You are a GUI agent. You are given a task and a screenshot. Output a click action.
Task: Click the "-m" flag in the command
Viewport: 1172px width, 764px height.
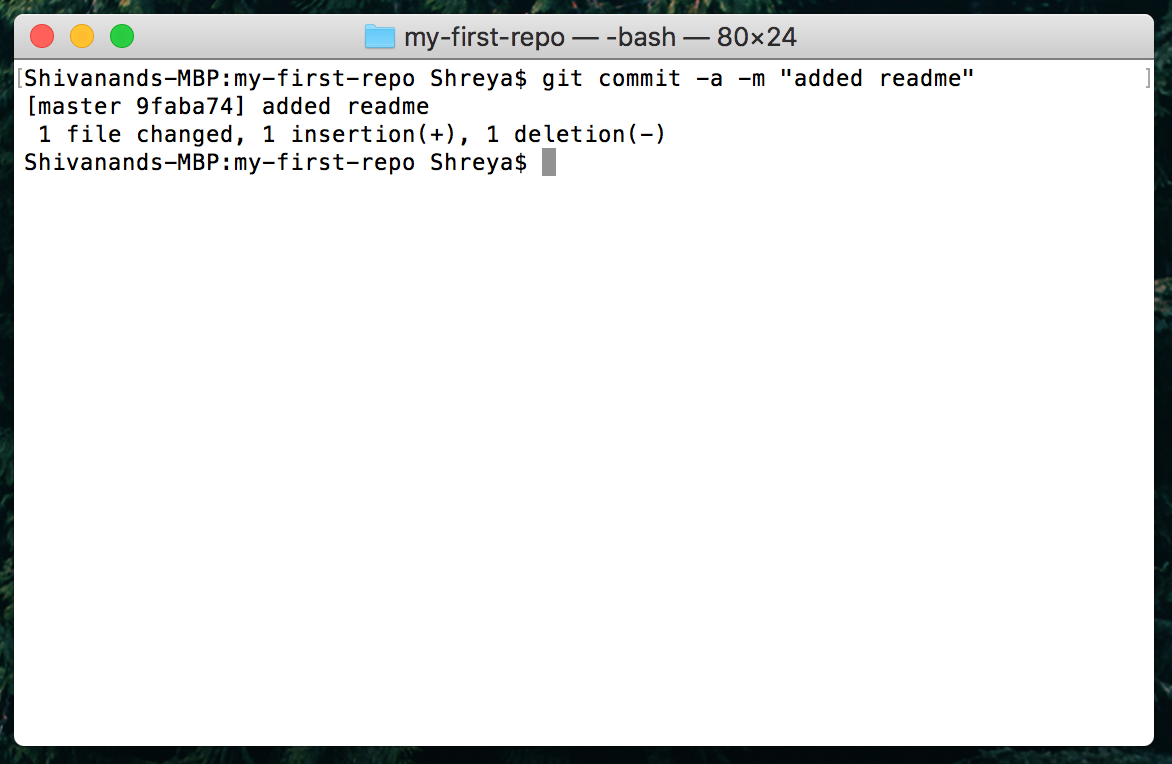[751, 78]
